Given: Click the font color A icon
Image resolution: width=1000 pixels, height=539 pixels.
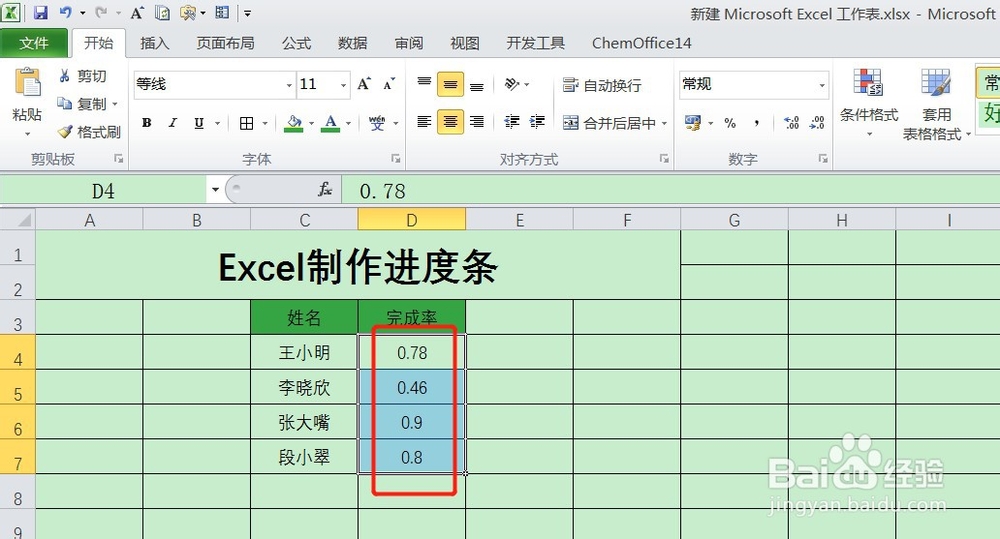Looking at the screenshot, I should pyautogui.click(x=330, y=123).
